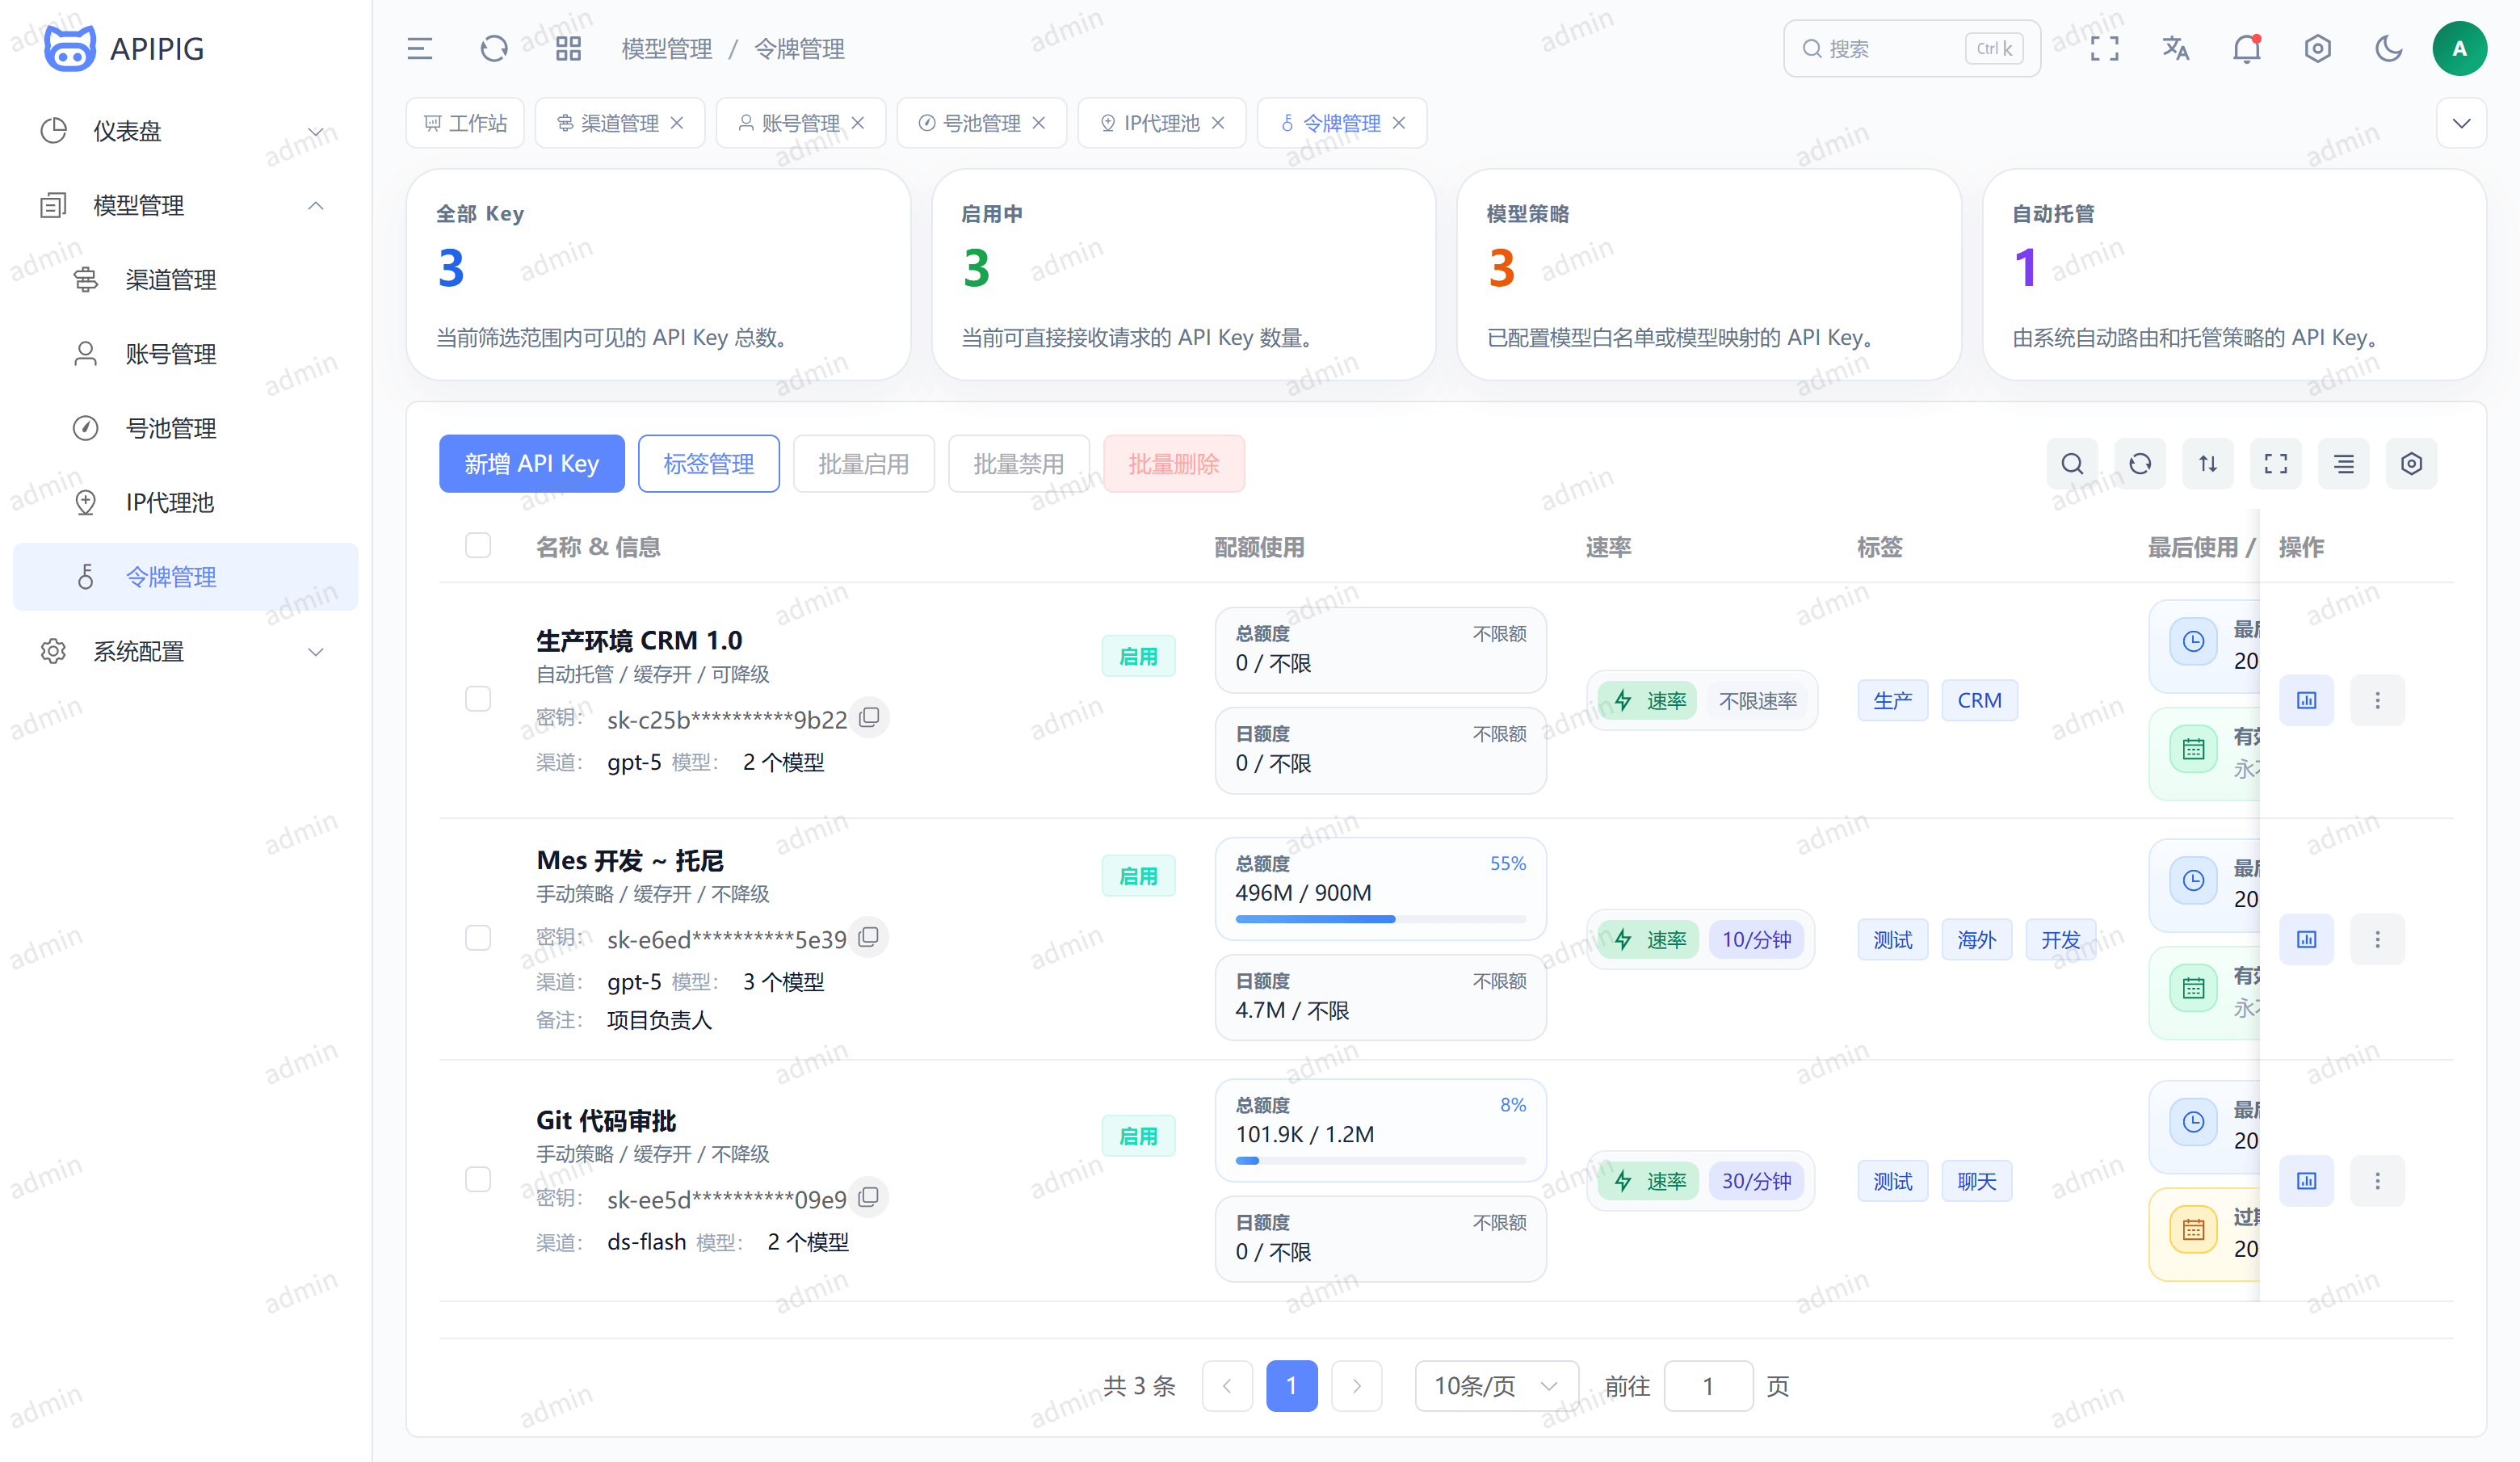Toggle fullscreen mode icon in top bar
Image resolution: width=2520 pixels, height=1462 pixels.
coord(2105,48)
